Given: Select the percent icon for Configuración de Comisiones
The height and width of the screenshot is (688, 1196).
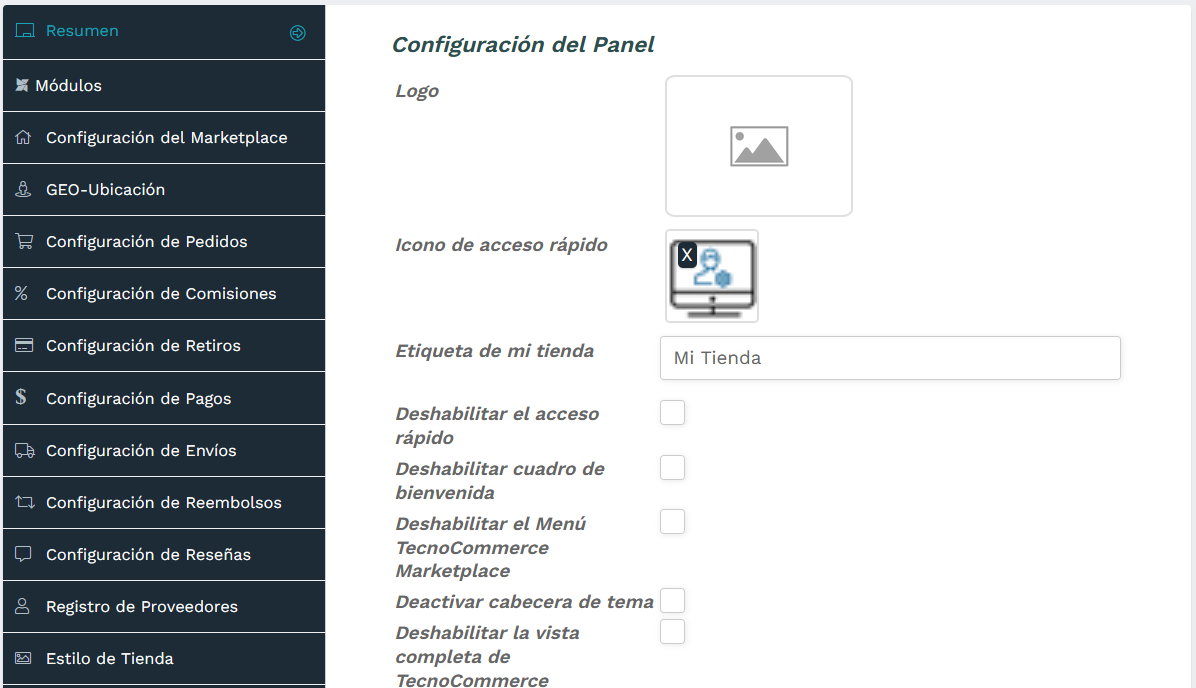Looking at the screenshot, I should pos(21,293).
